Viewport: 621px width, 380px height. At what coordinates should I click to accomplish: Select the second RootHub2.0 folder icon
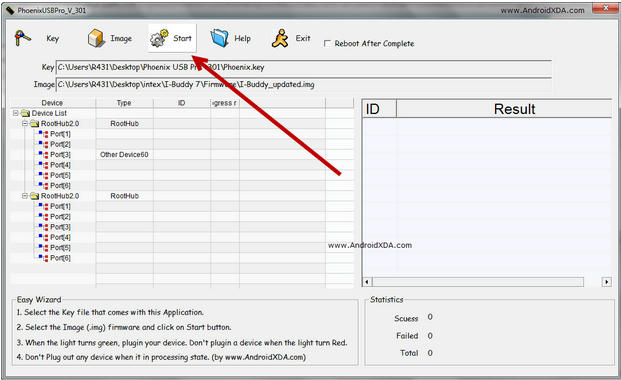tap(34, 196)
